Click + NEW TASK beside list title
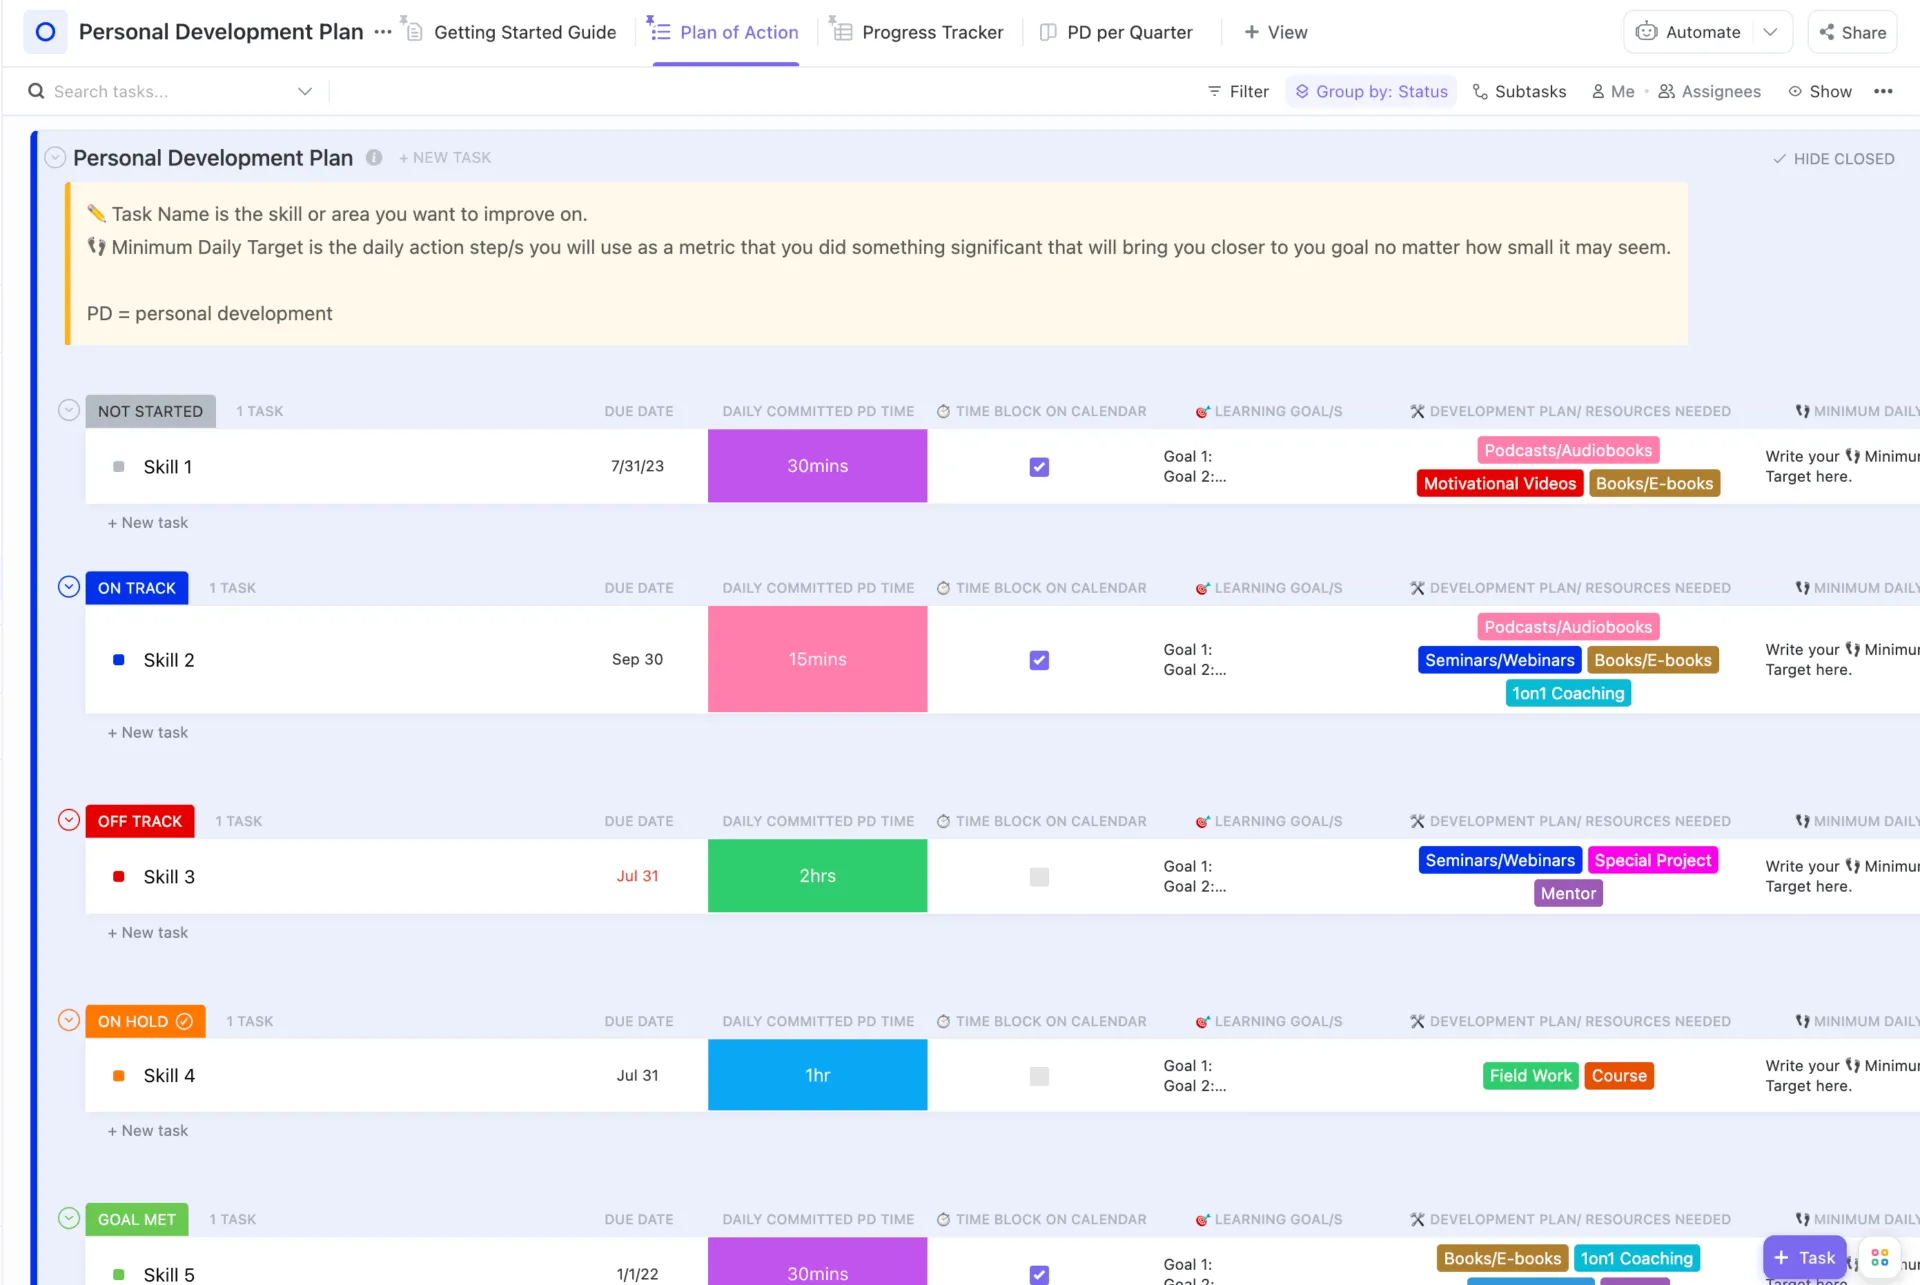1920x1285 pixels. point(445,157)
